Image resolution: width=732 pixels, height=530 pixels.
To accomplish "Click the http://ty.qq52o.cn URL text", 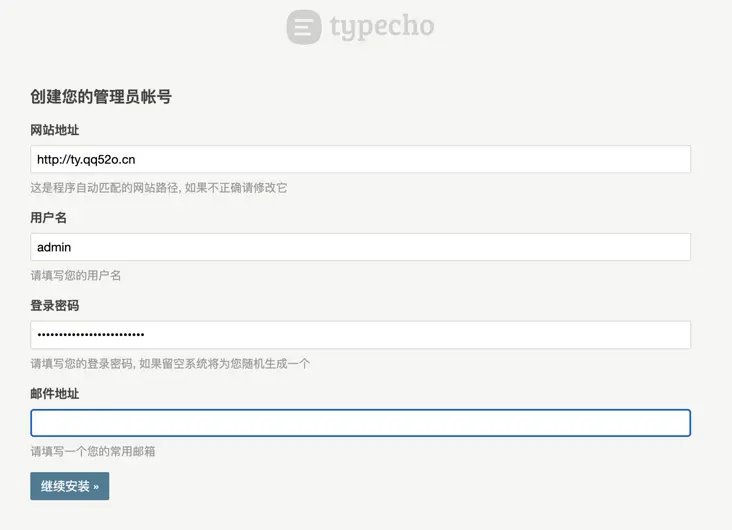I will pos(86,159).
